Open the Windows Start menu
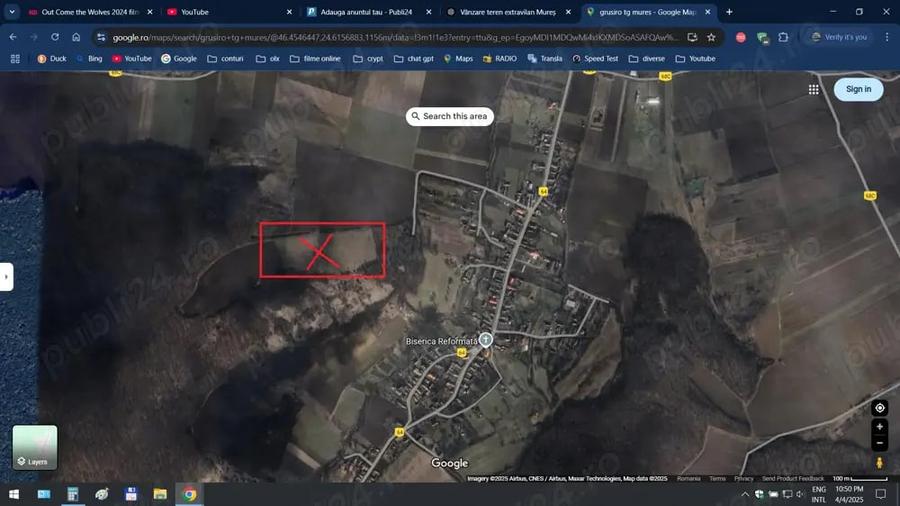 click(x=14, y=494)
